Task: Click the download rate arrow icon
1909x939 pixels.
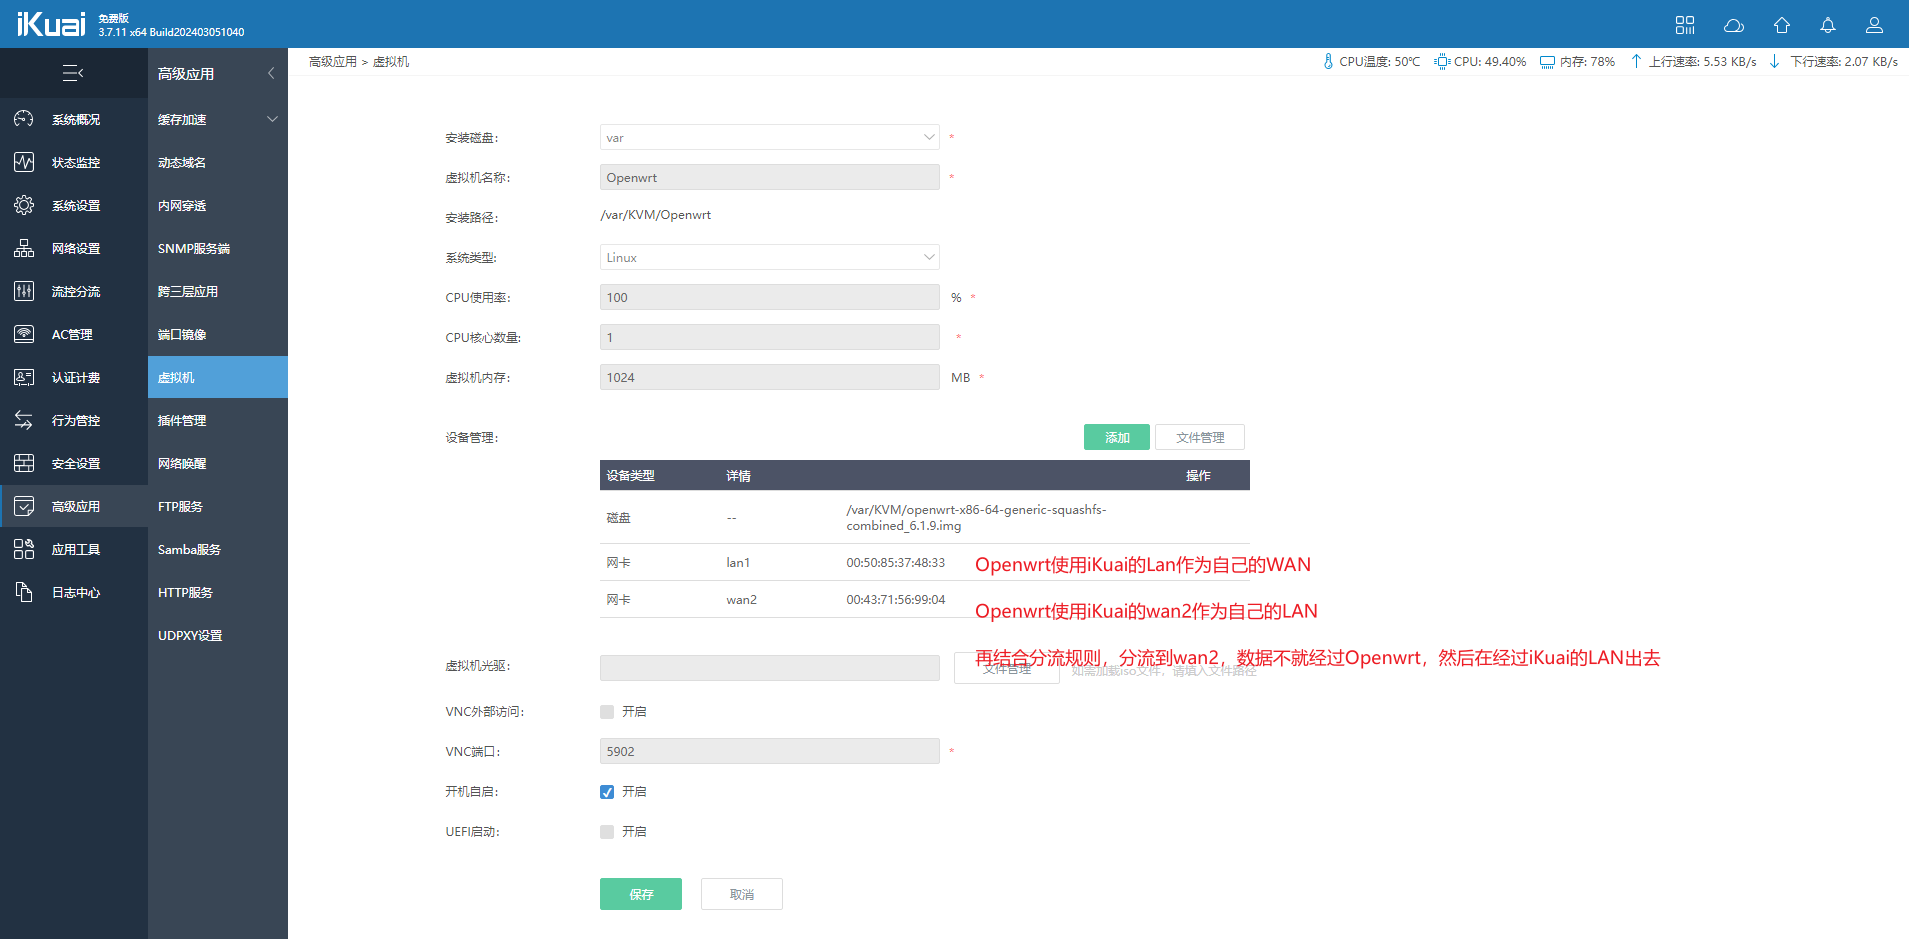Action: [1775, 61]
